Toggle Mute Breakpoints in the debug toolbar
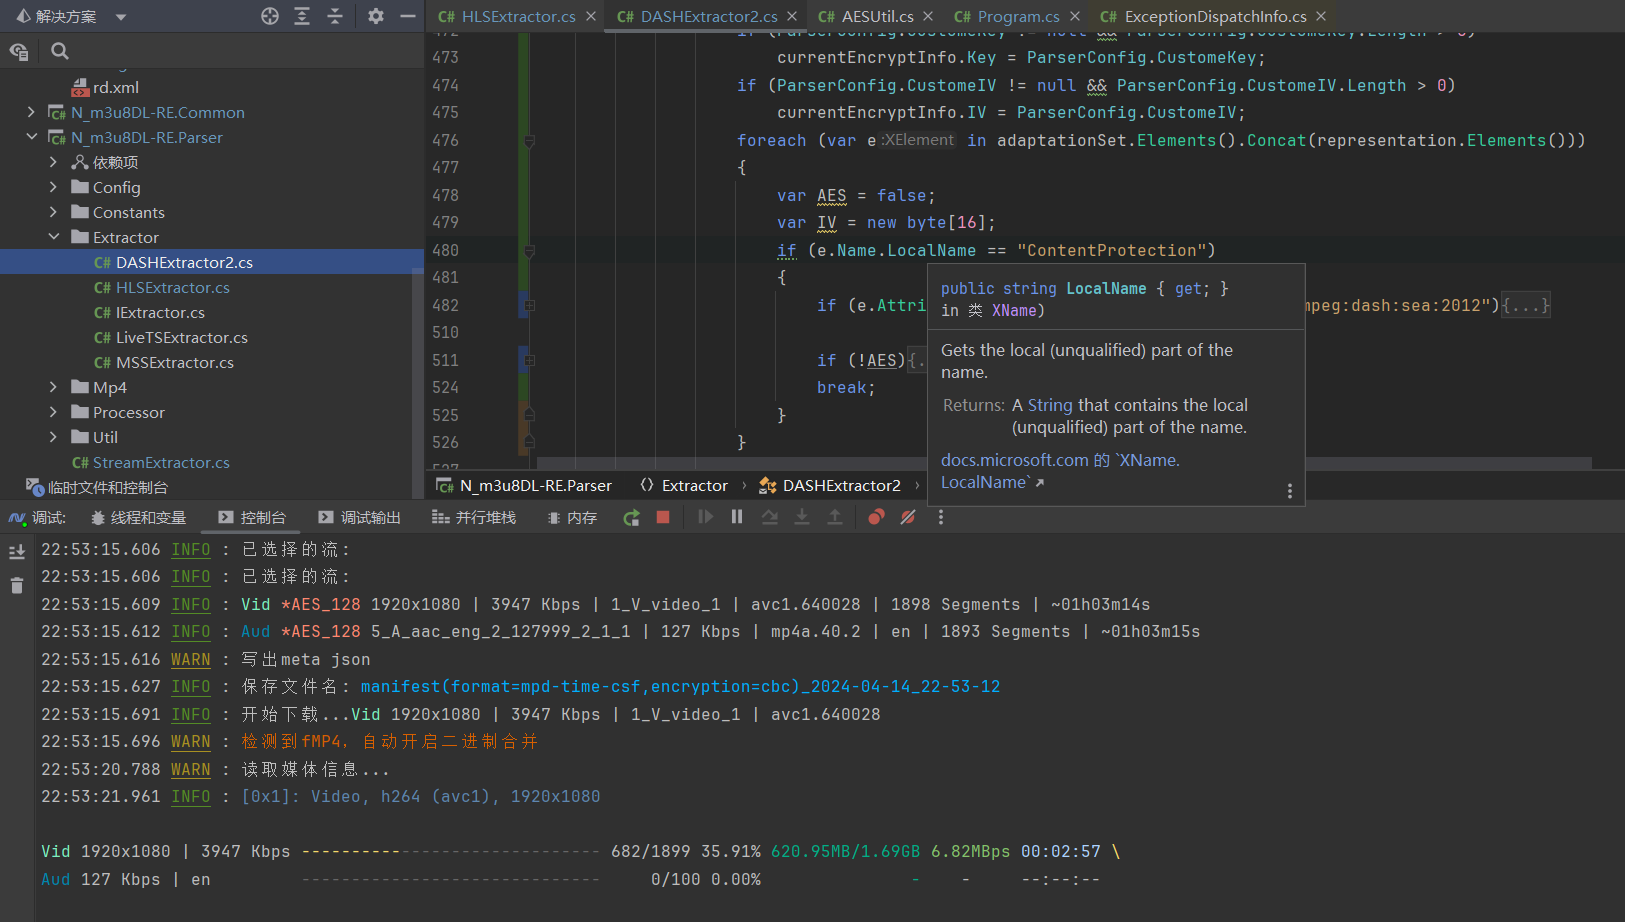This screenshot has width=1625, height=922. coord(908,517)
